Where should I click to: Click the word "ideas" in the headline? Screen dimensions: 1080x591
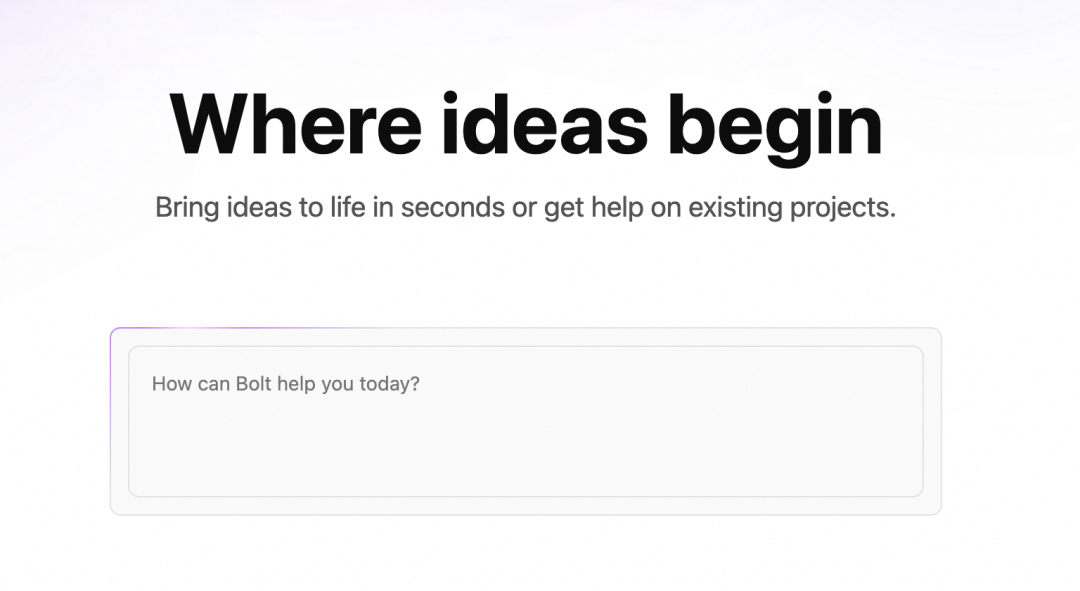pos(545,125)
